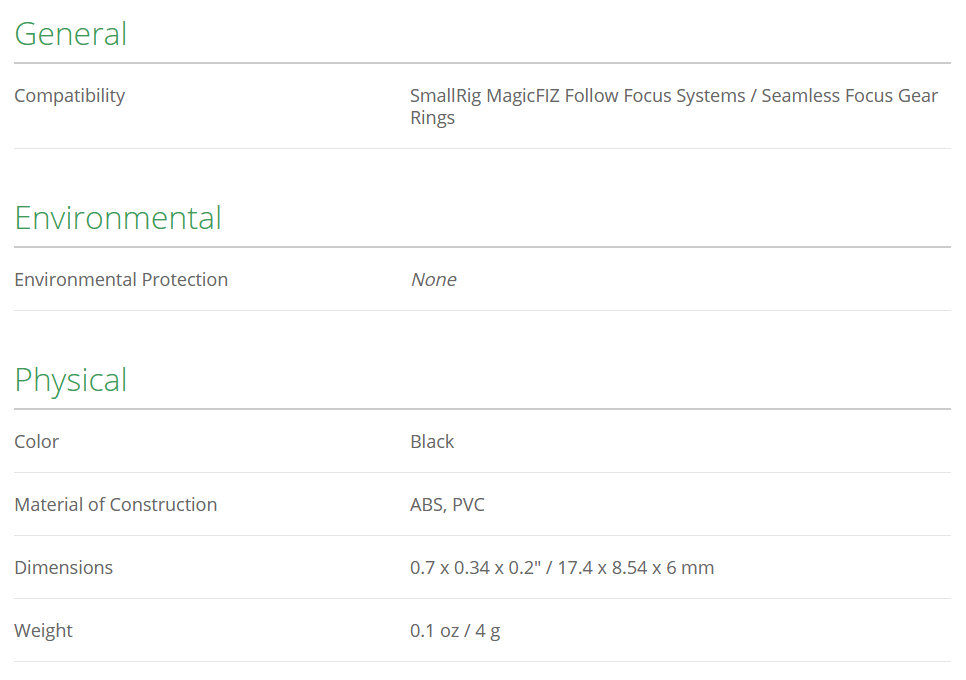Screen dimensions: 966x680
Task: Select the Dimensions label
Action: [x=64, y=567]
